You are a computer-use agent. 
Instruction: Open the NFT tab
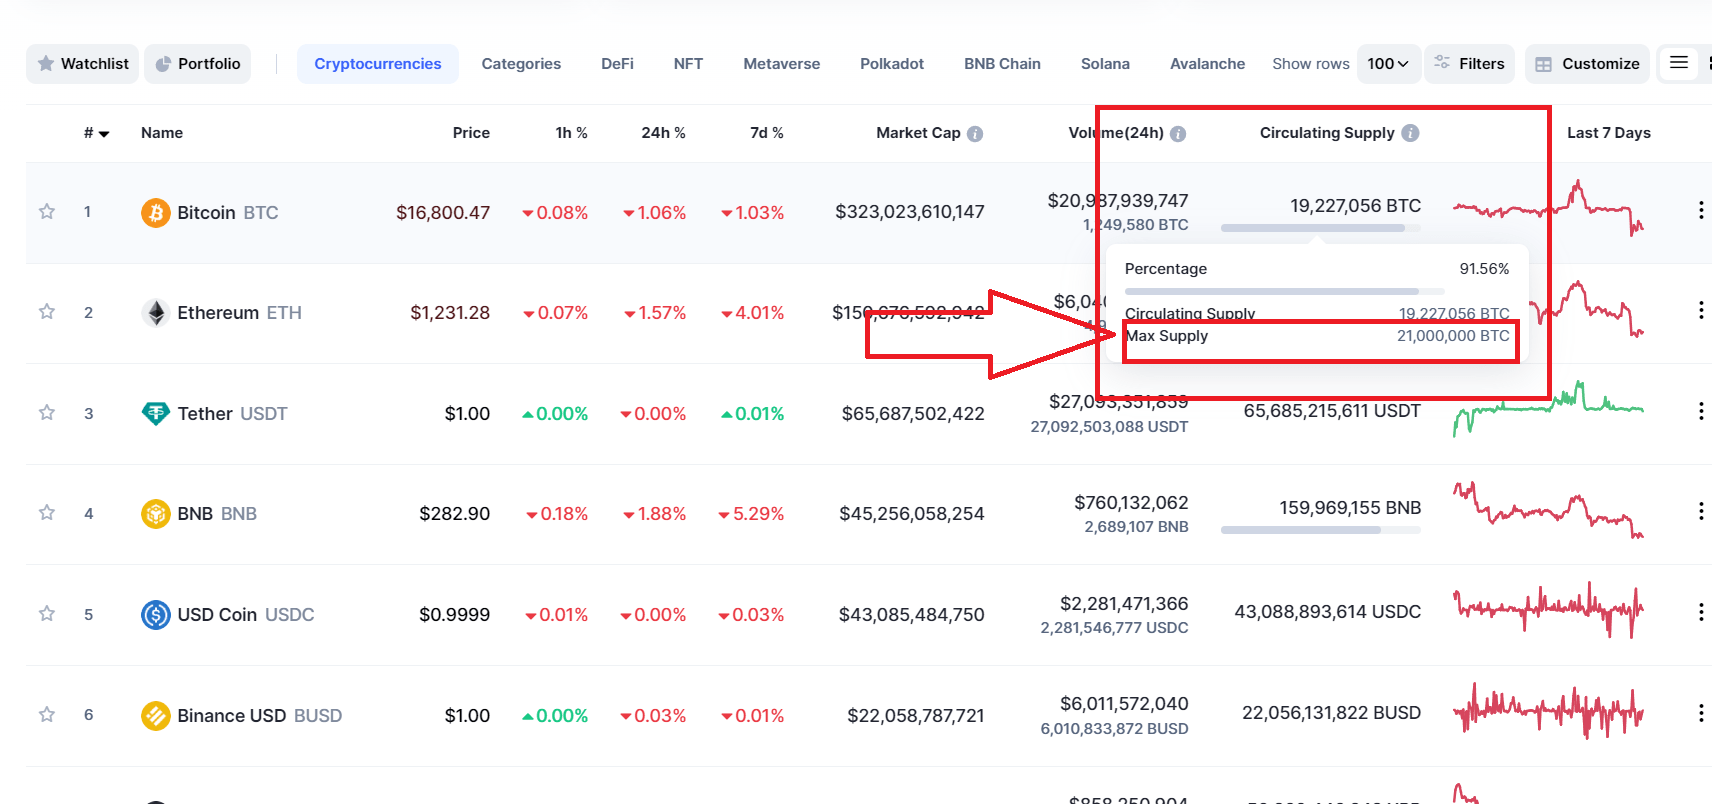click(x=688, y=64)
